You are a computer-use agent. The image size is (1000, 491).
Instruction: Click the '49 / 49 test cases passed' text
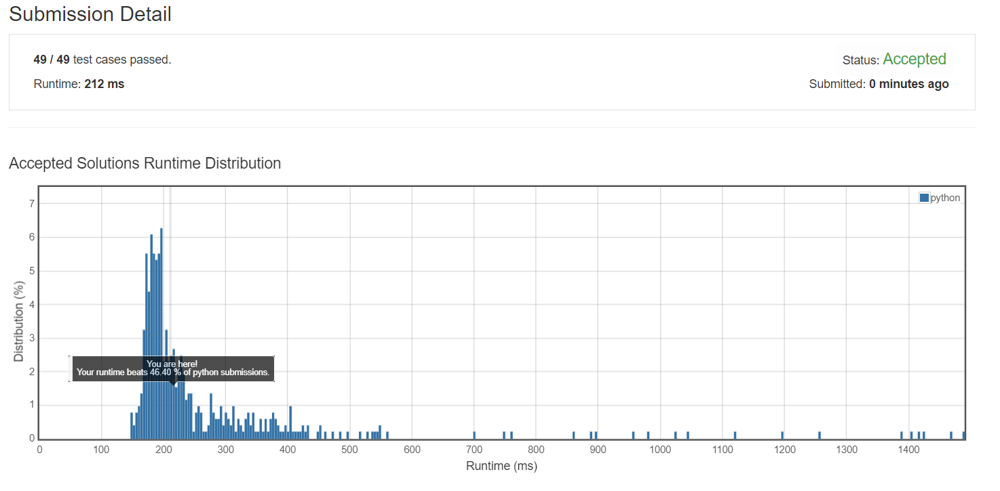pyautogui.click(x=102, y=60)
